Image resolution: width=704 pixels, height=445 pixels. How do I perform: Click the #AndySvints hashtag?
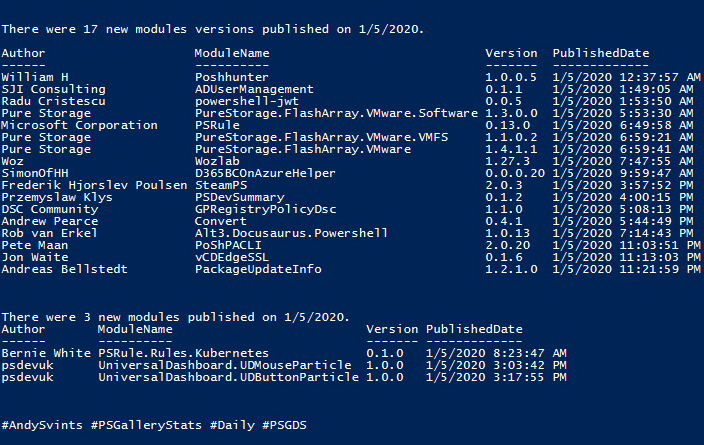click(x=42, y=425)
